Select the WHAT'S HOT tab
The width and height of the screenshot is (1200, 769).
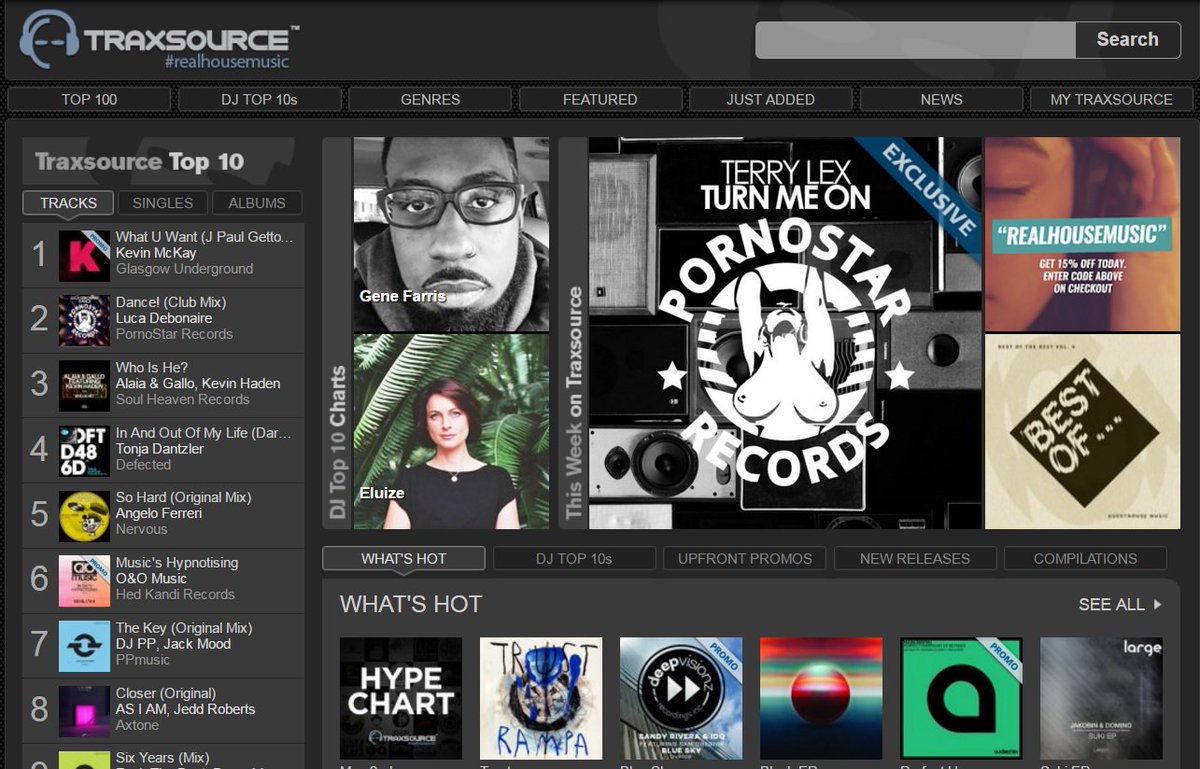404,558
